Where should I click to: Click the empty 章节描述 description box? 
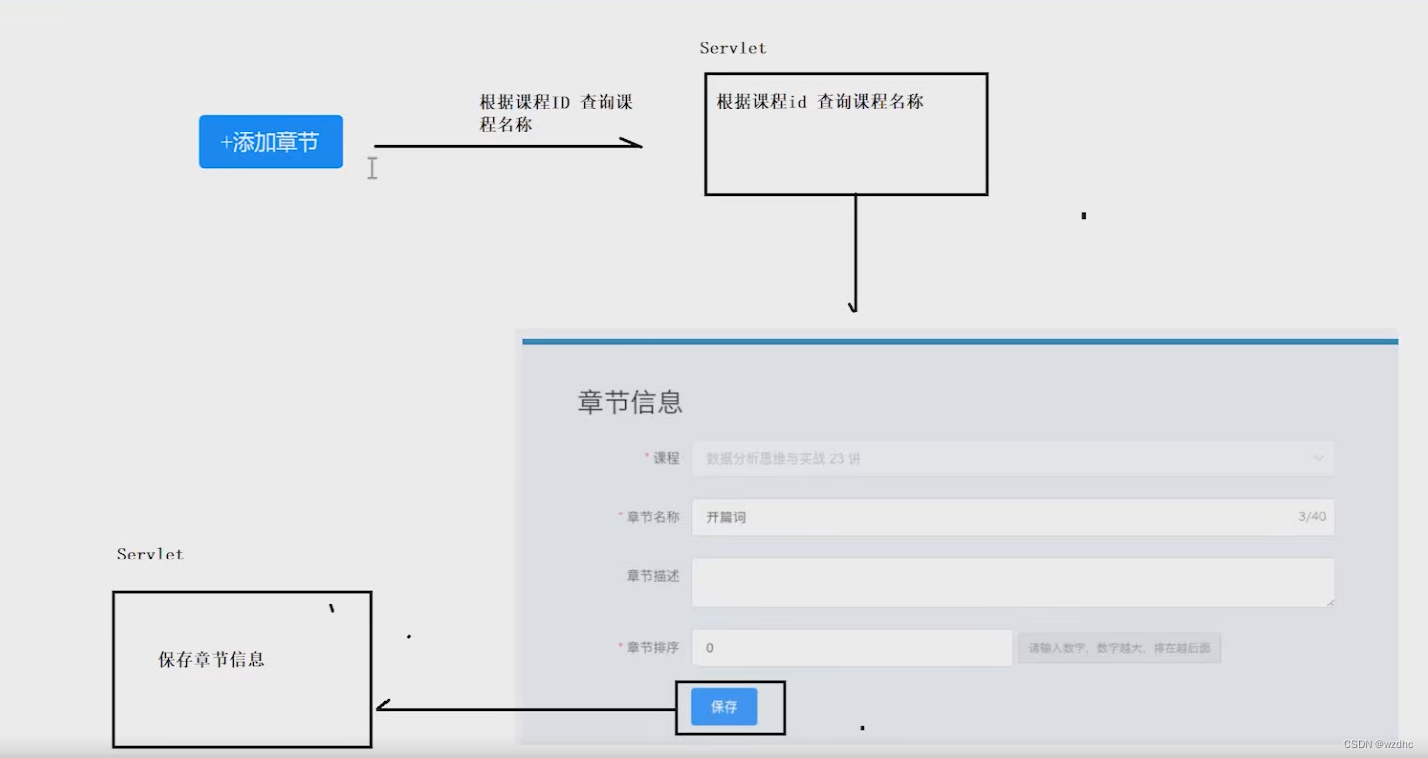click(1012, 582)
